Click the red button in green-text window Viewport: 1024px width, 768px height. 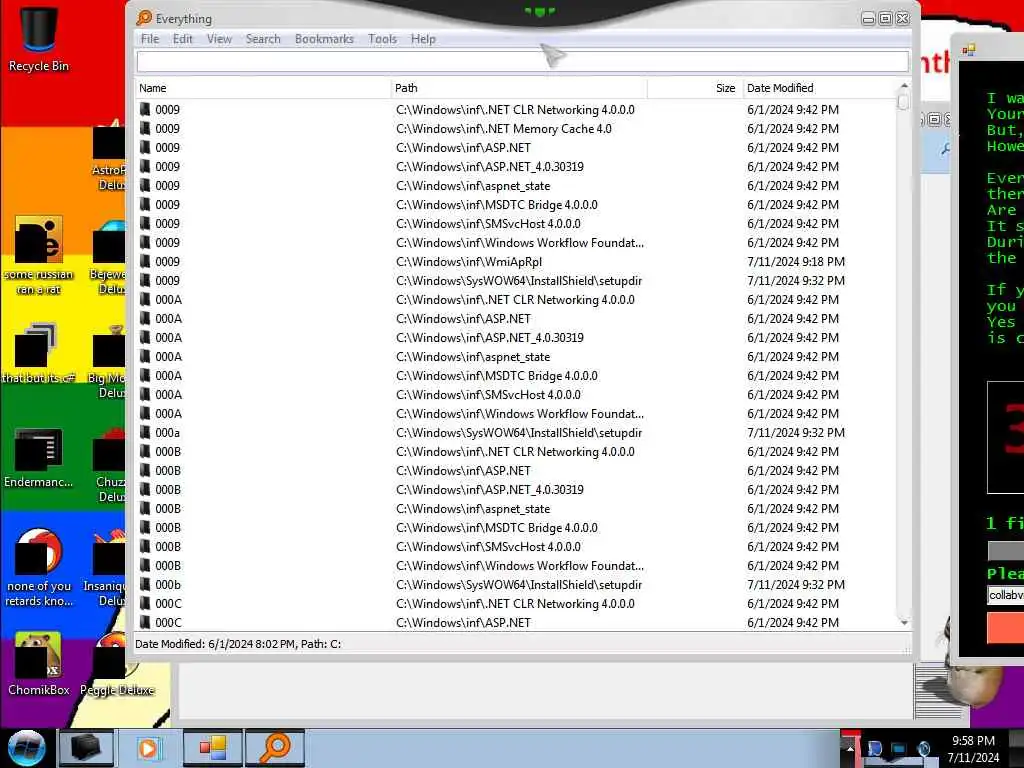tap(1005, 629)
